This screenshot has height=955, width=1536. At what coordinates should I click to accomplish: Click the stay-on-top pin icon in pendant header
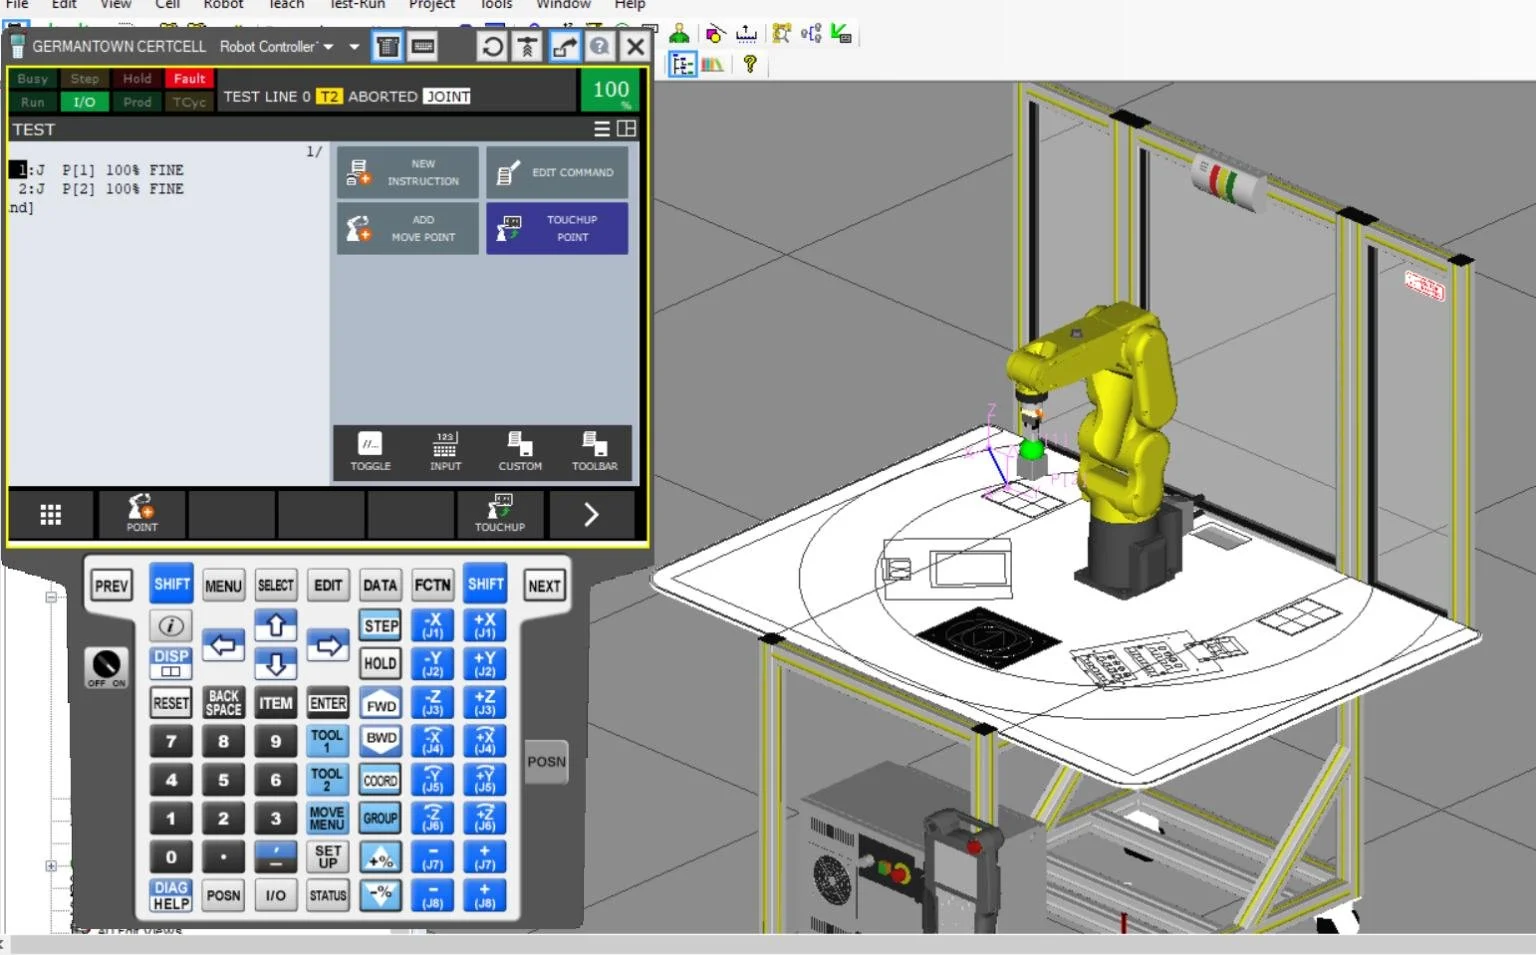(x=527, y=46)
